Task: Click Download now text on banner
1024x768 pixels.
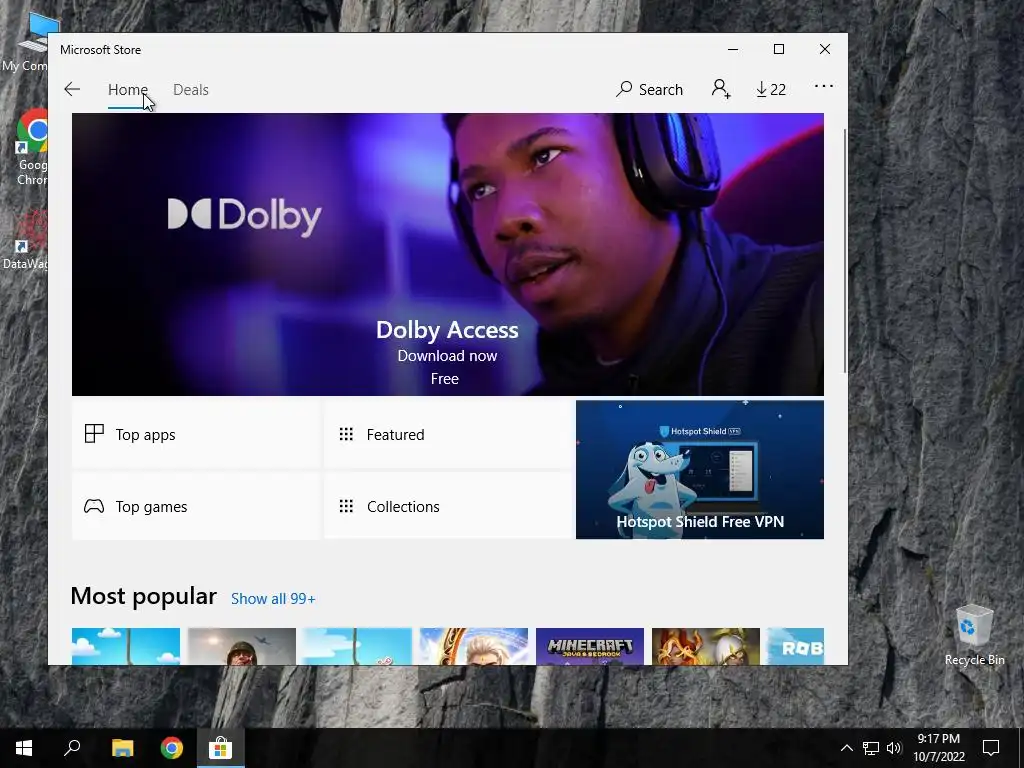Action: point(447,356)
